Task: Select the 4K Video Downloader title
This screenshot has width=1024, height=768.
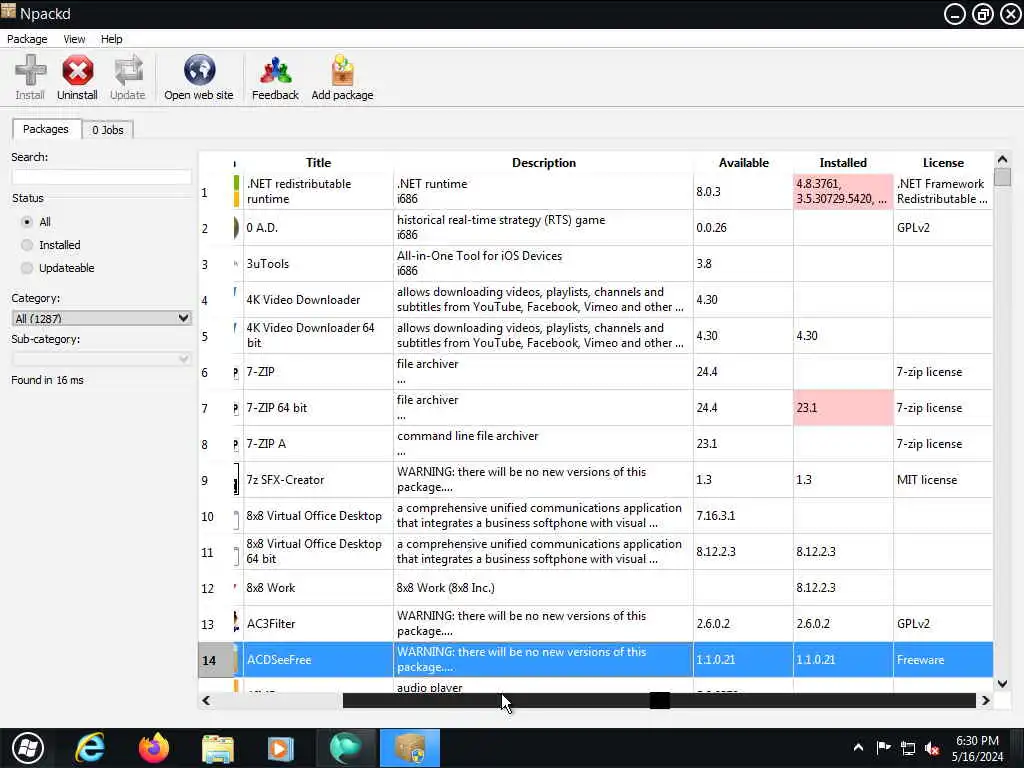Action: 303,300
